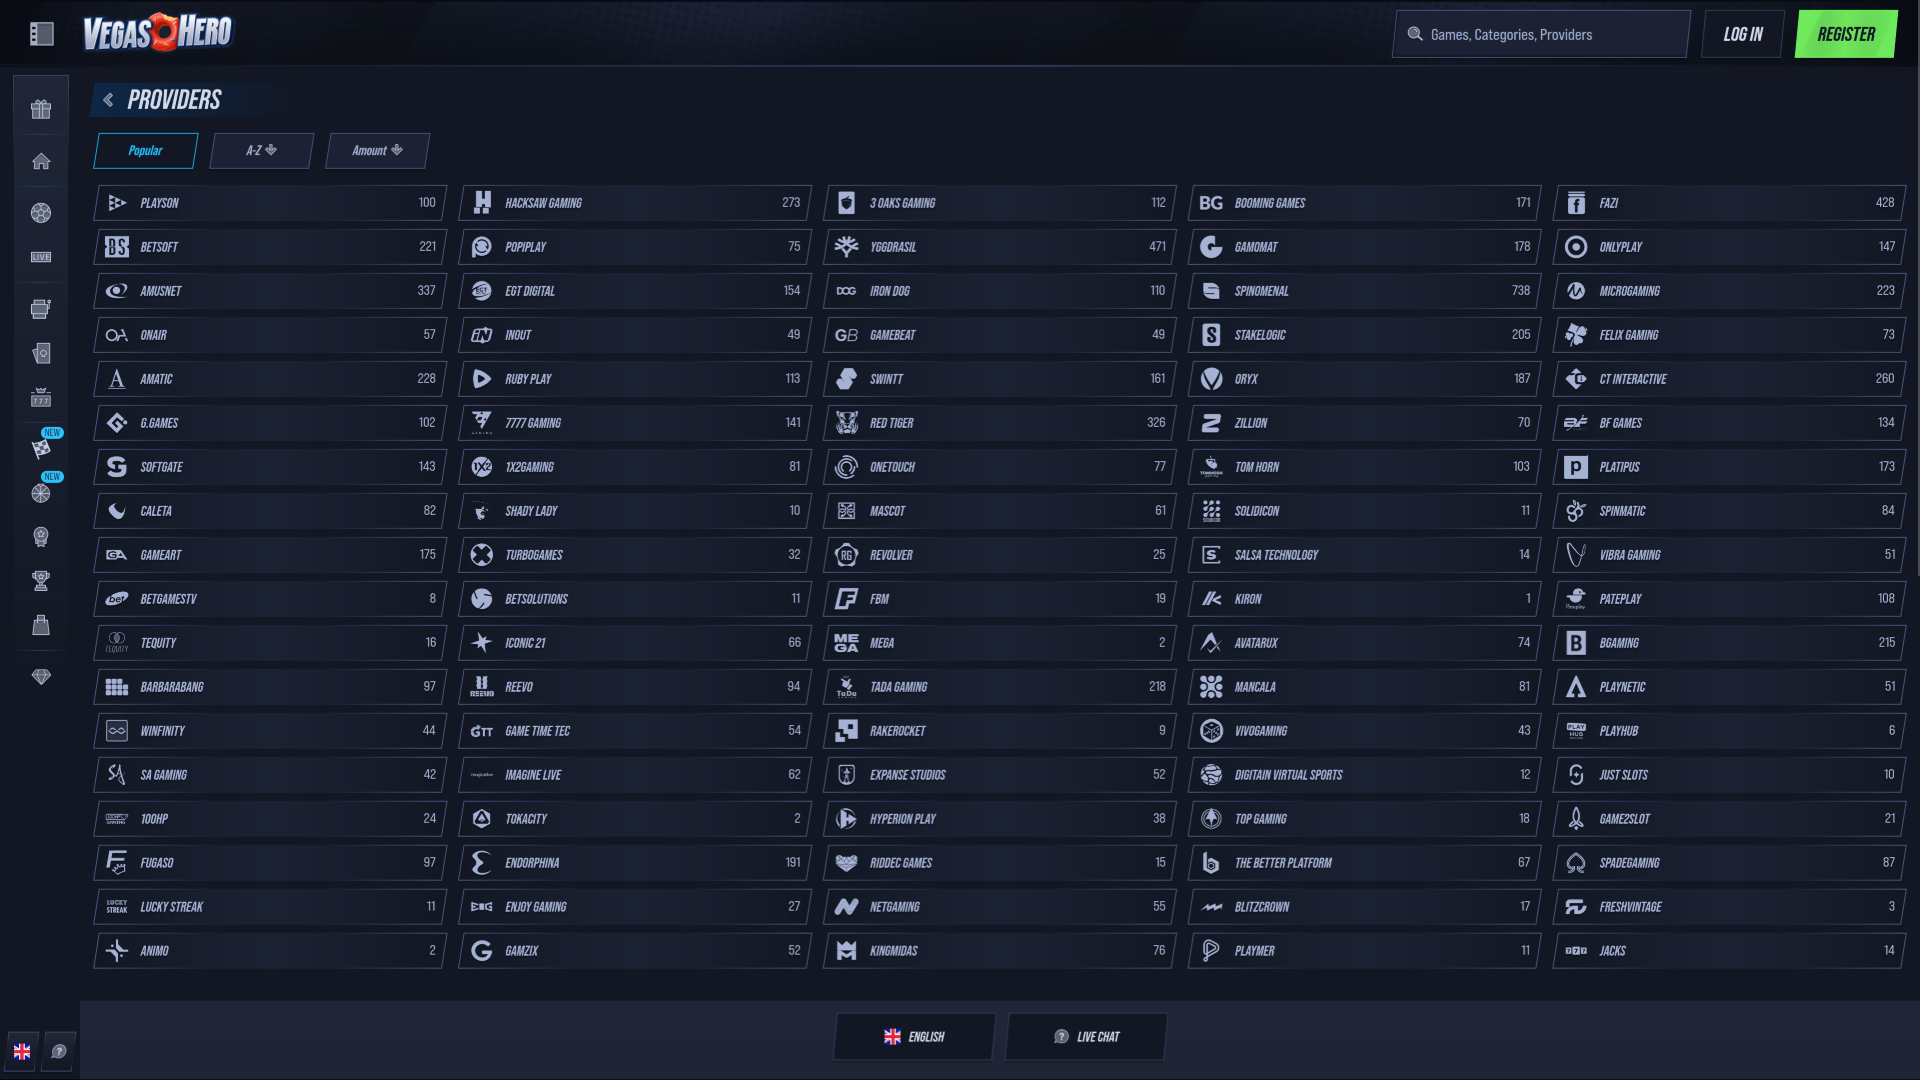The image size is (1920, 1080).
Task: Open the language flag selector at bottom left
Action: pyautogui.click(x=22, y=1051)
